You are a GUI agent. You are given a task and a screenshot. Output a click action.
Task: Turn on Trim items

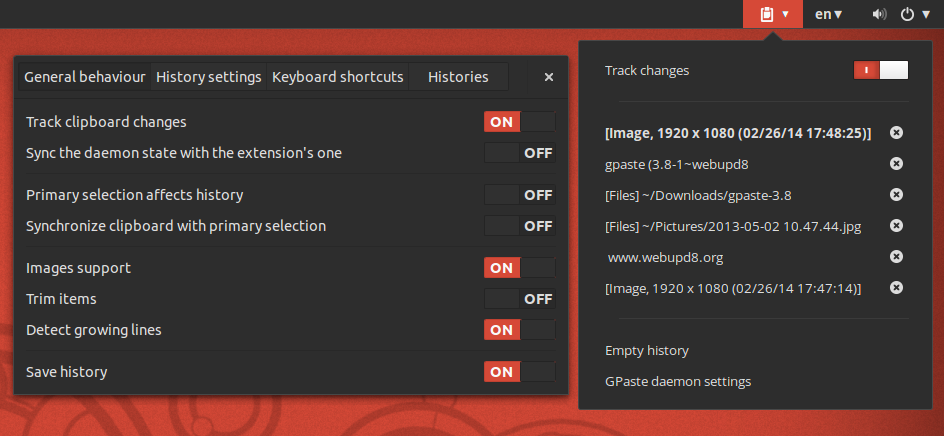[519, 298]
